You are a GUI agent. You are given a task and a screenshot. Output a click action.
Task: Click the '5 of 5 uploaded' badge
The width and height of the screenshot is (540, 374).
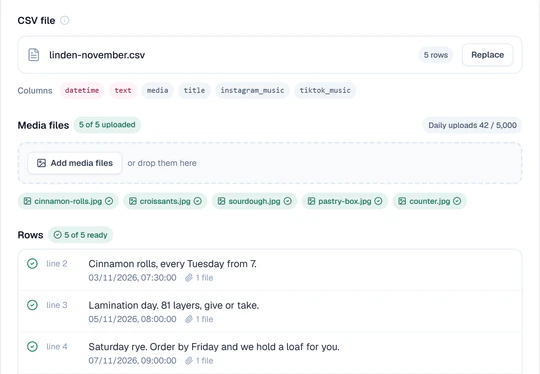coord(107,125)
